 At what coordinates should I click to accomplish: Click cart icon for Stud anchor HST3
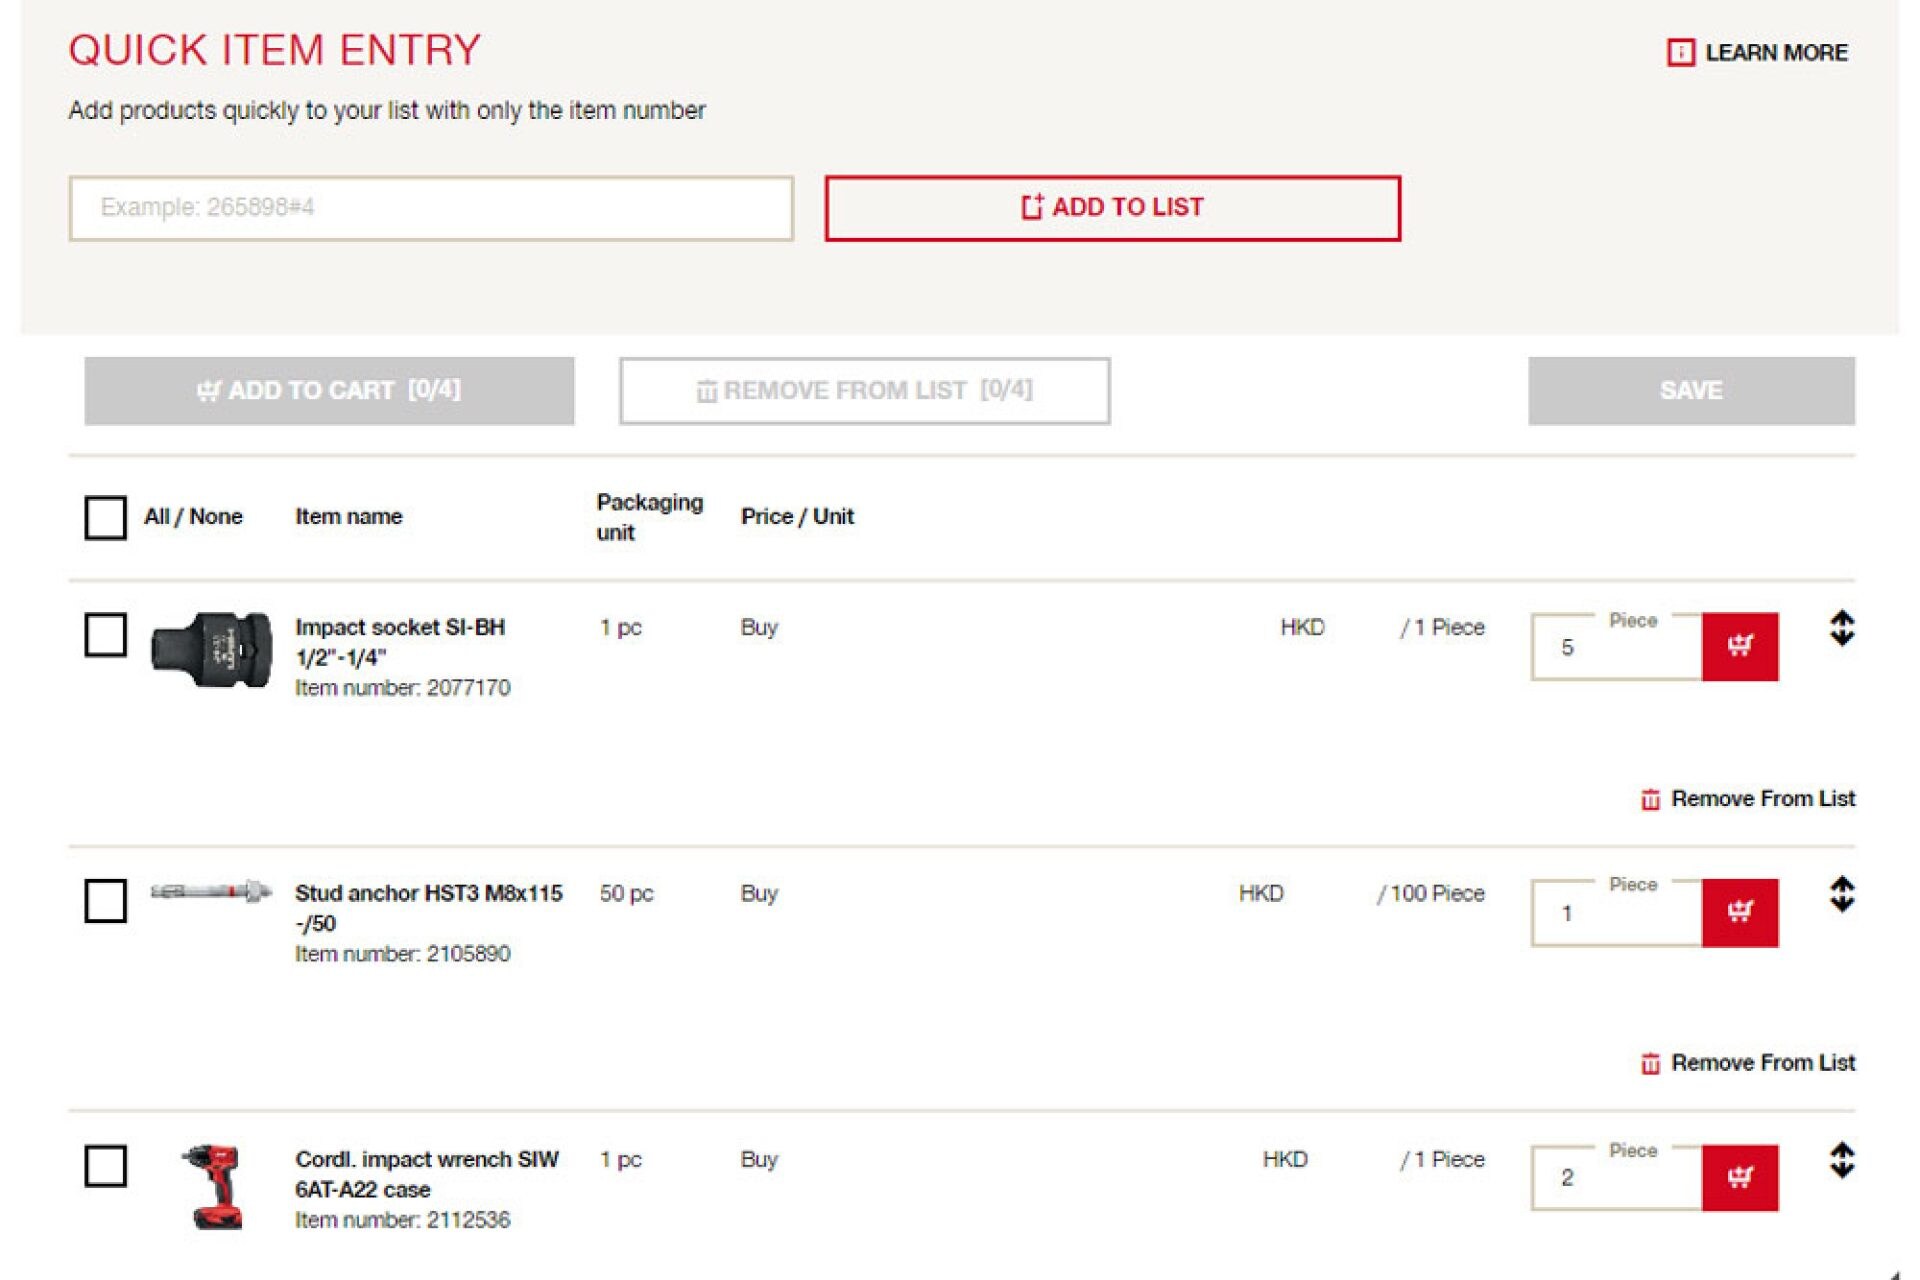pos(1740,912)
